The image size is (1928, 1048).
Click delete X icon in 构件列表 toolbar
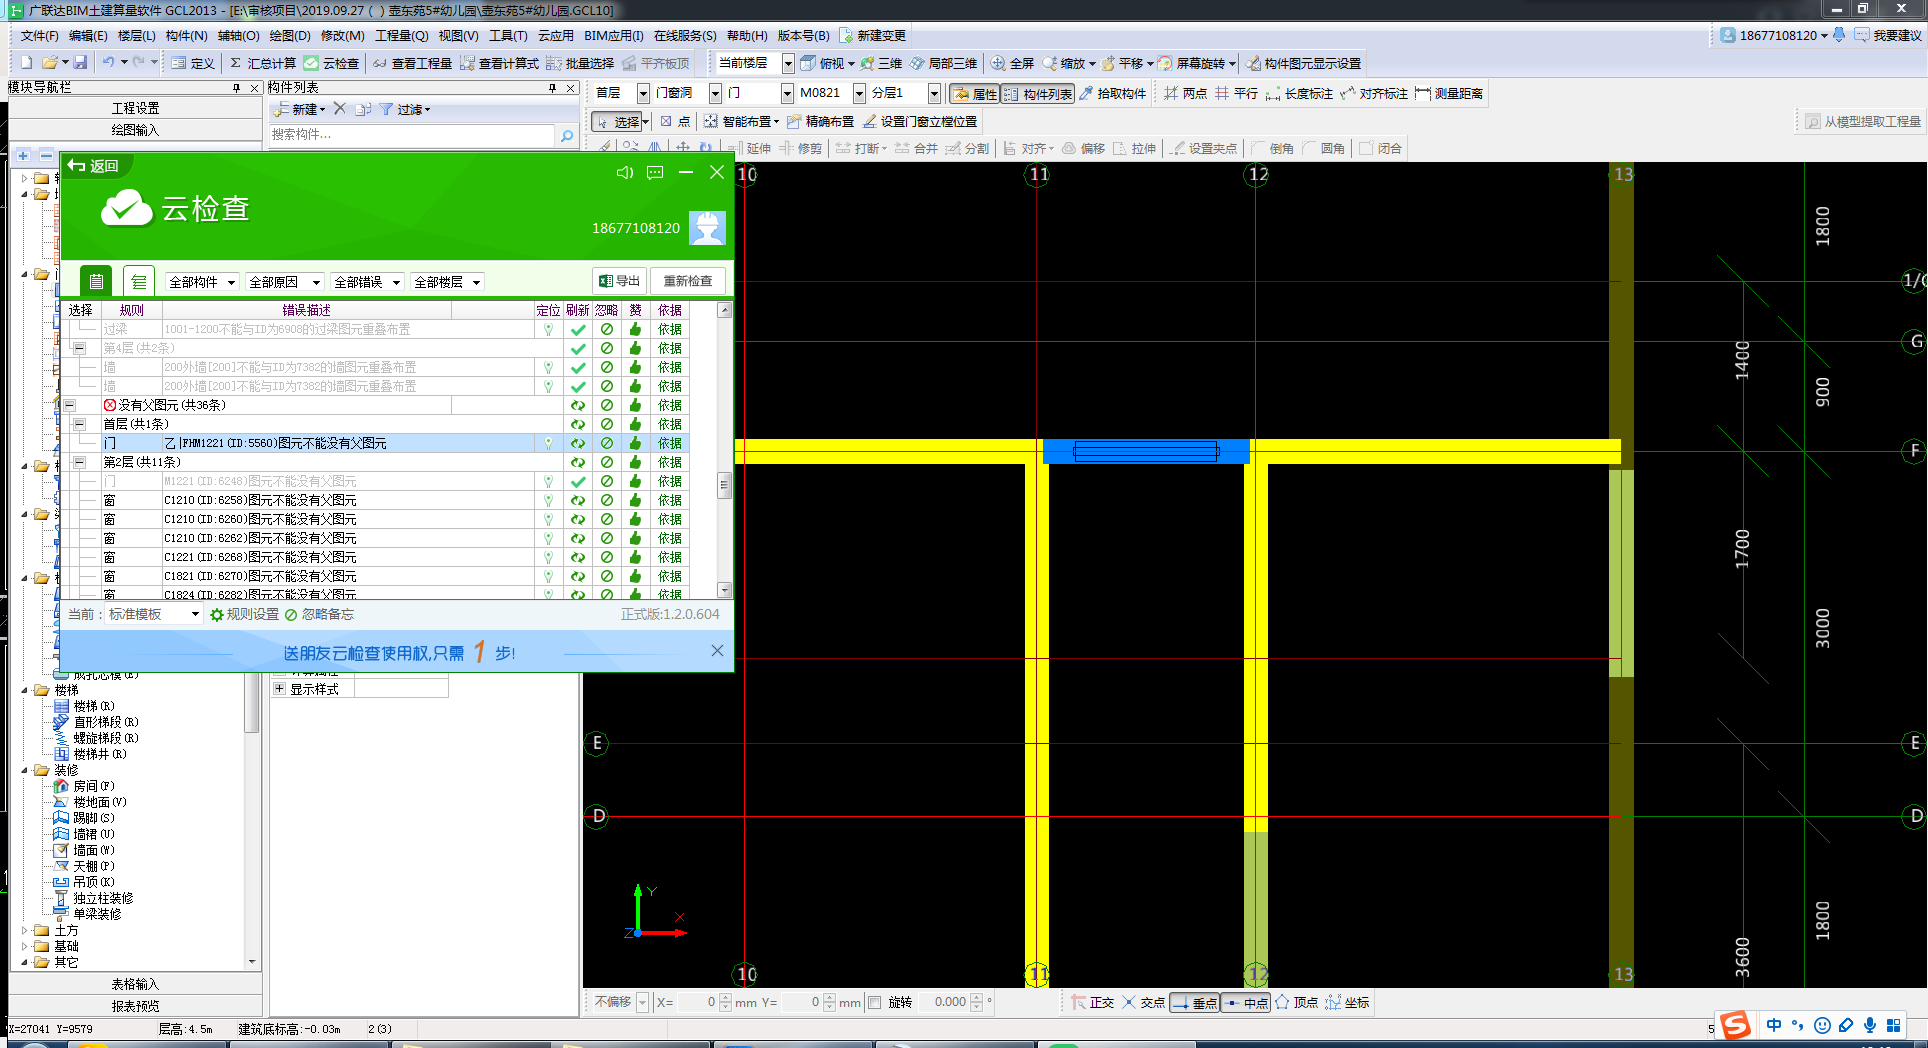(x=339, y=109)
